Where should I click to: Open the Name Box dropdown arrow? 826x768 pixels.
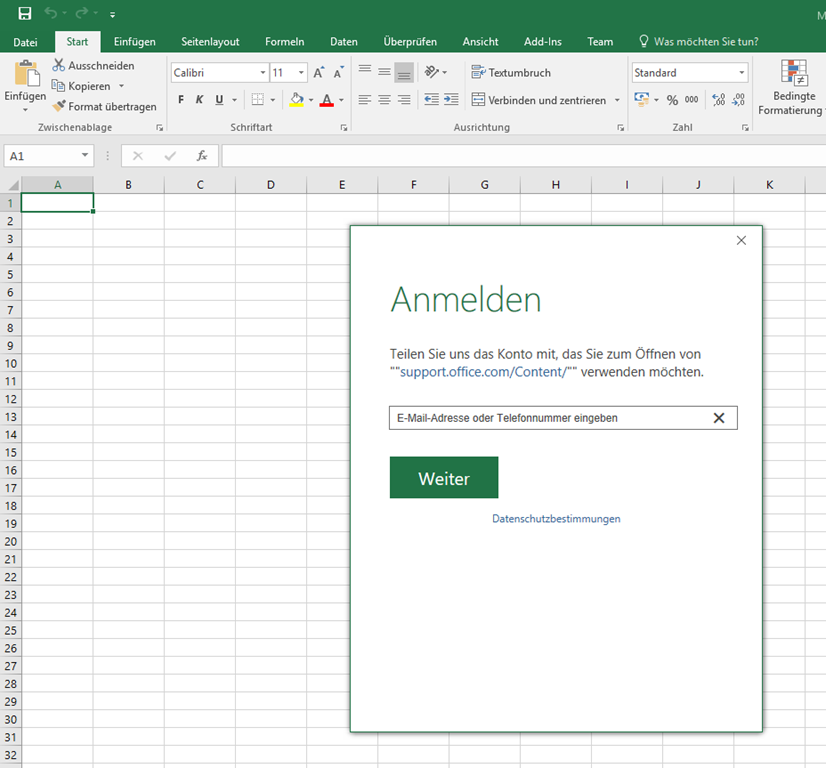(x=84, y=156)
